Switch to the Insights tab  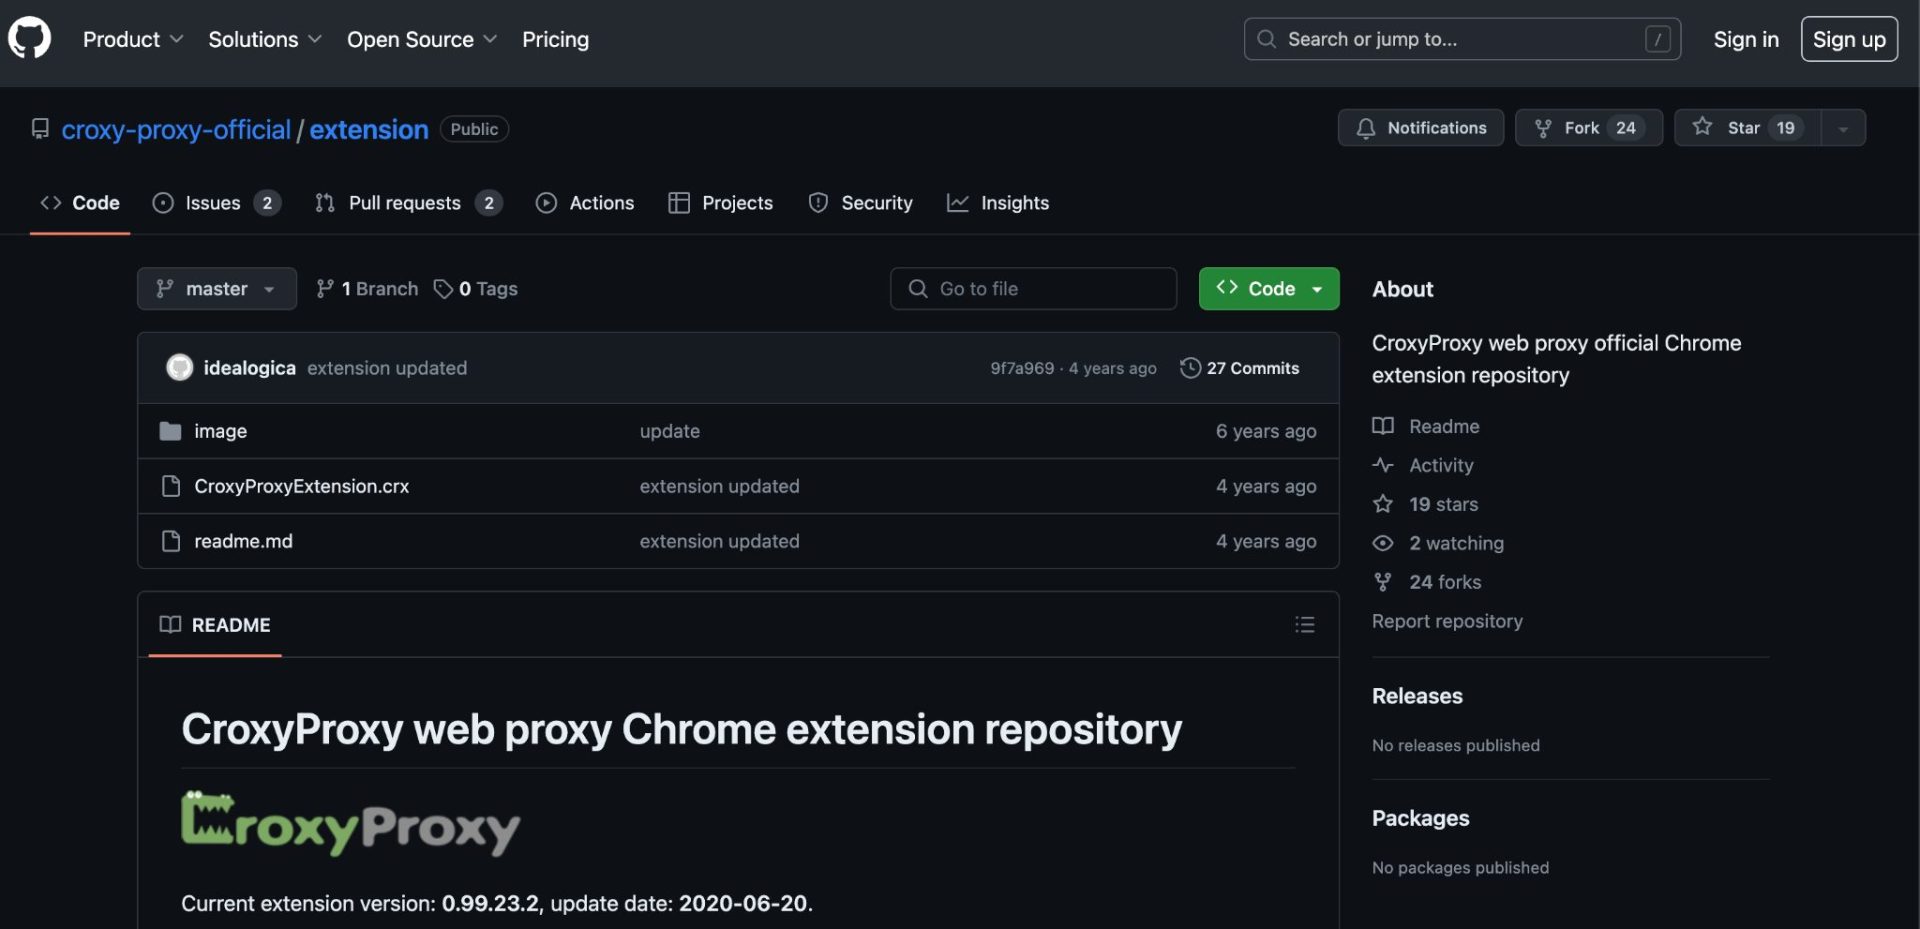[998, 203]
